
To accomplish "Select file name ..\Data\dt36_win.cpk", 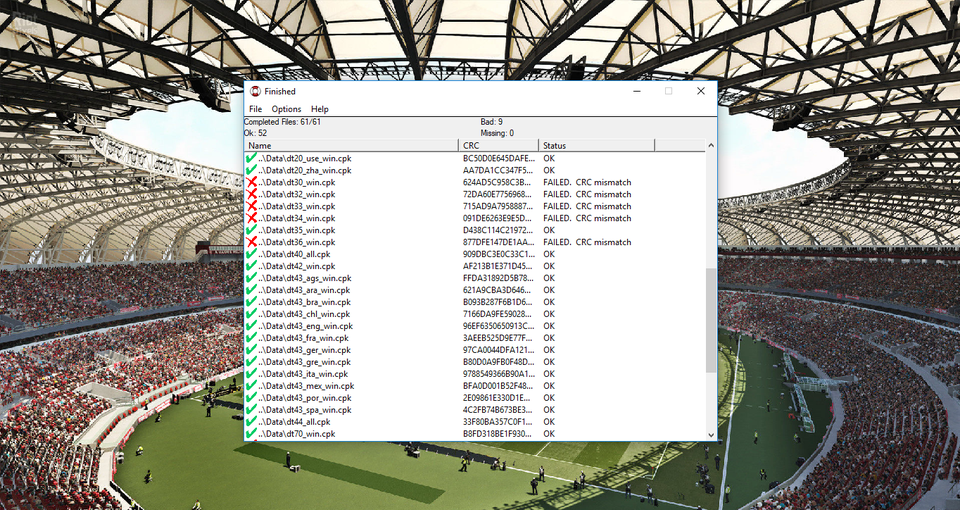I will click(x=297, y=242).
